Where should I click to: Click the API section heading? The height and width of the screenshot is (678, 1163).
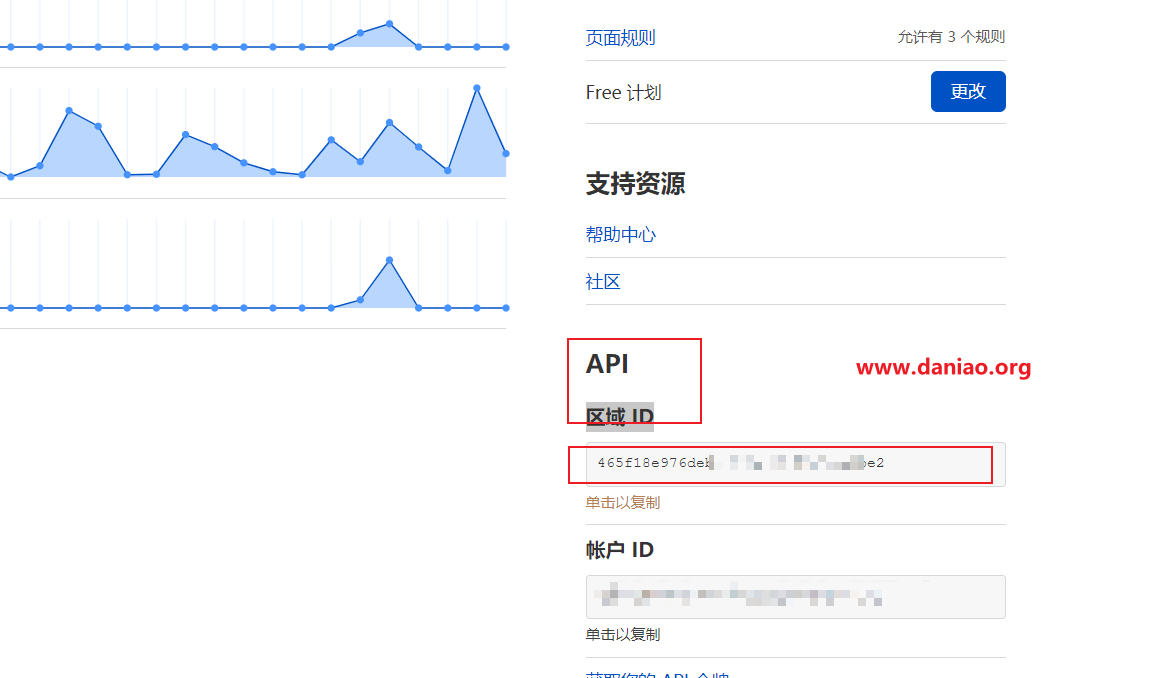pyautogui.click(x=607, y=364)
